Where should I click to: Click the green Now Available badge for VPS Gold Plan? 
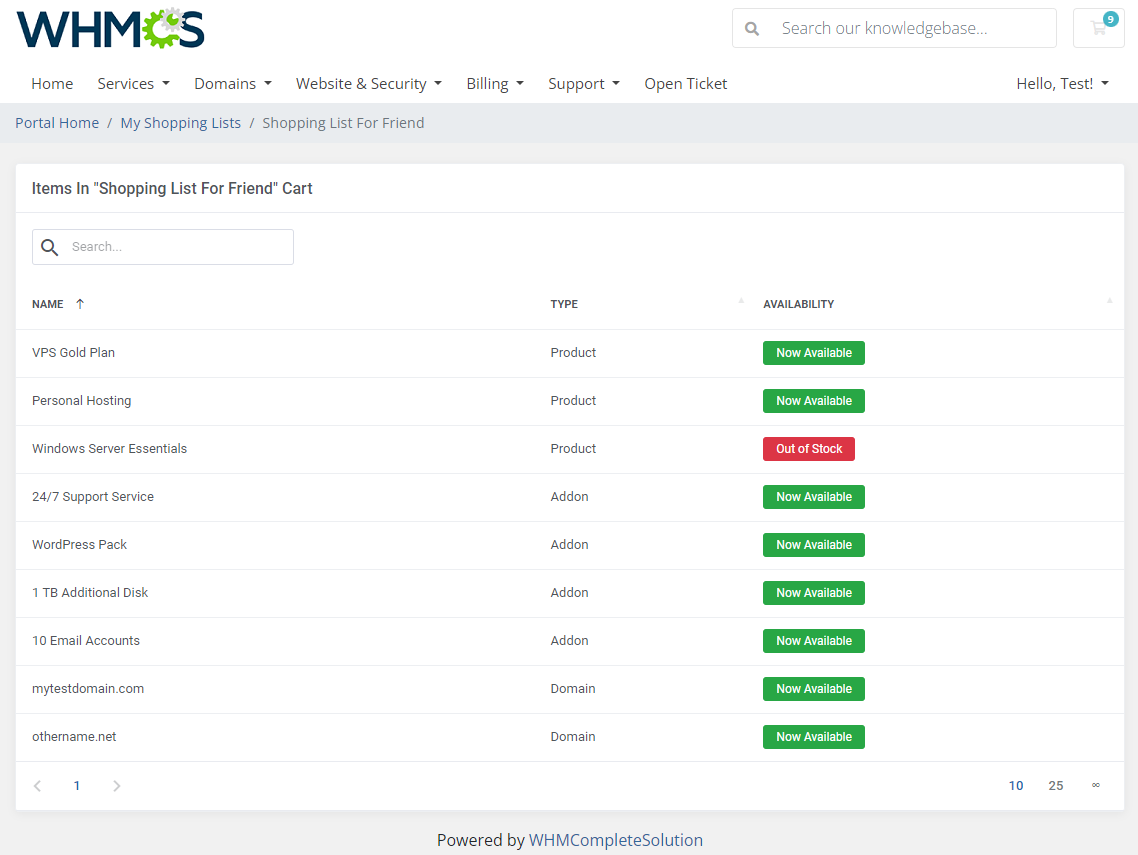click(813, 352)
